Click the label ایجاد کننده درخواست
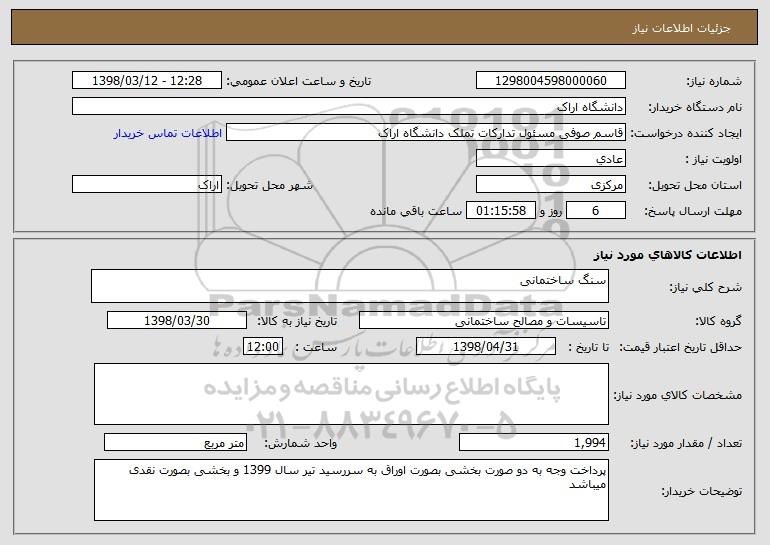 pyautogui.click(x=686, y=133)
